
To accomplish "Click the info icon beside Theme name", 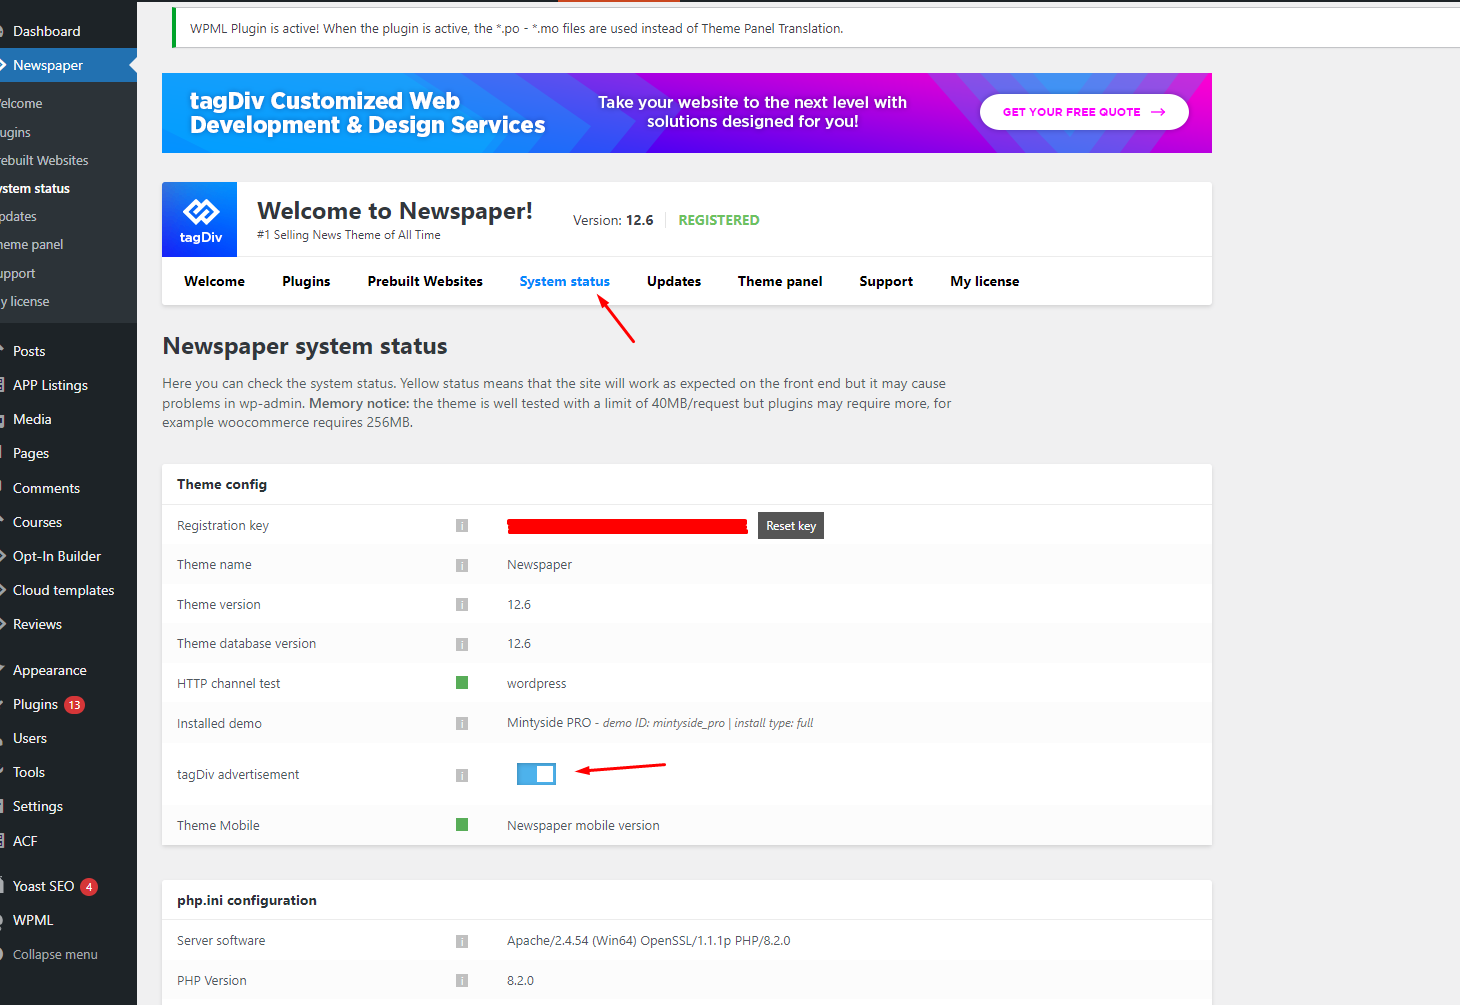I will (x=462, y=565).
